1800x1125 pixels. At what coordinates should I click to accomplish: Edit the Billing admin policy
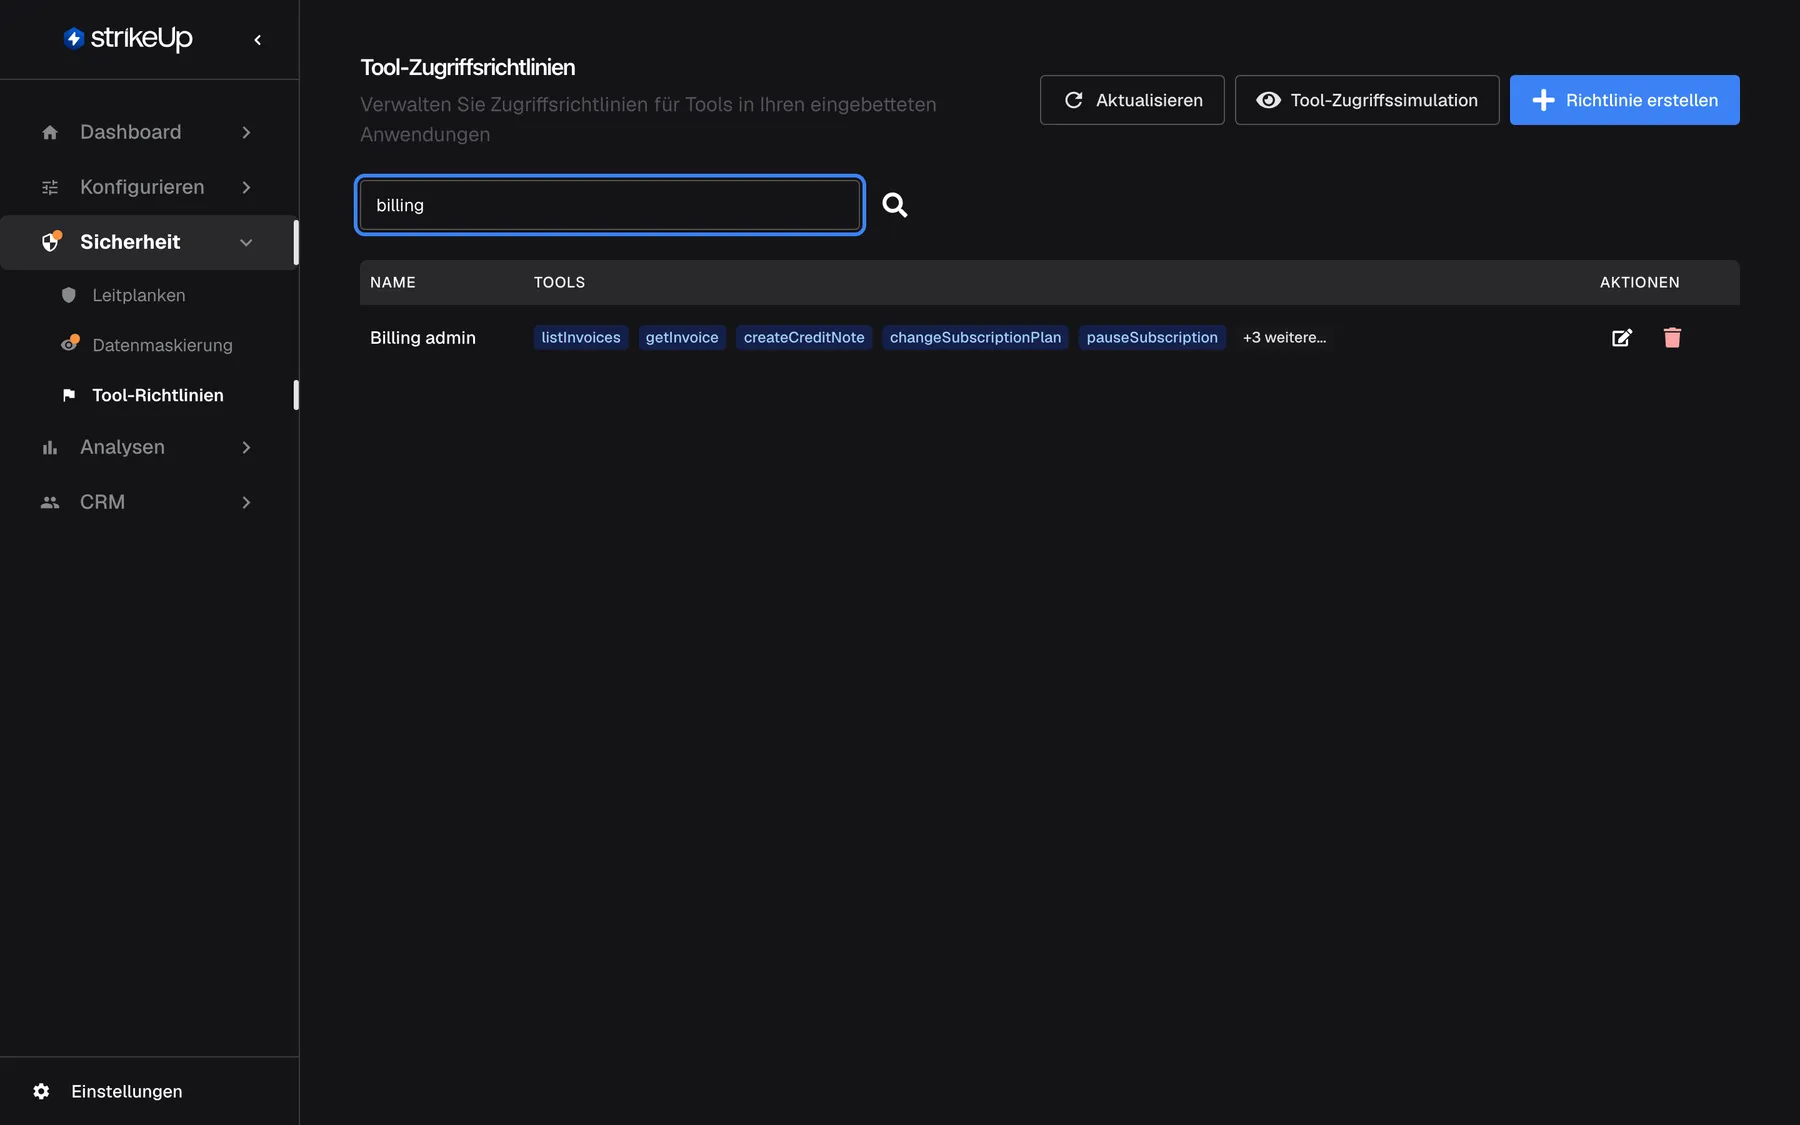coord(1622,338)
